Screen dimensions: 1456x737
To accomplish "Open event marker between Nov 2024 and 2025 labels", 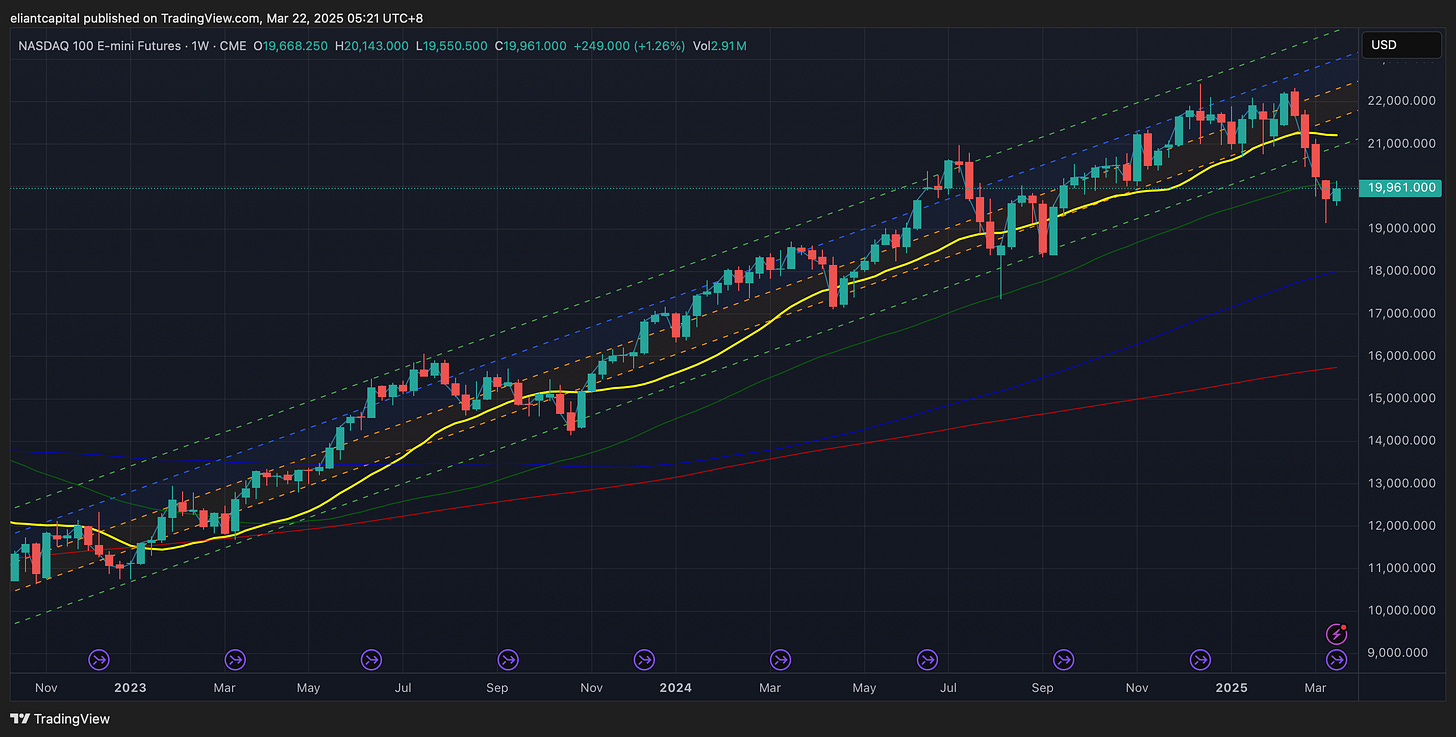I will (1200, 660).
